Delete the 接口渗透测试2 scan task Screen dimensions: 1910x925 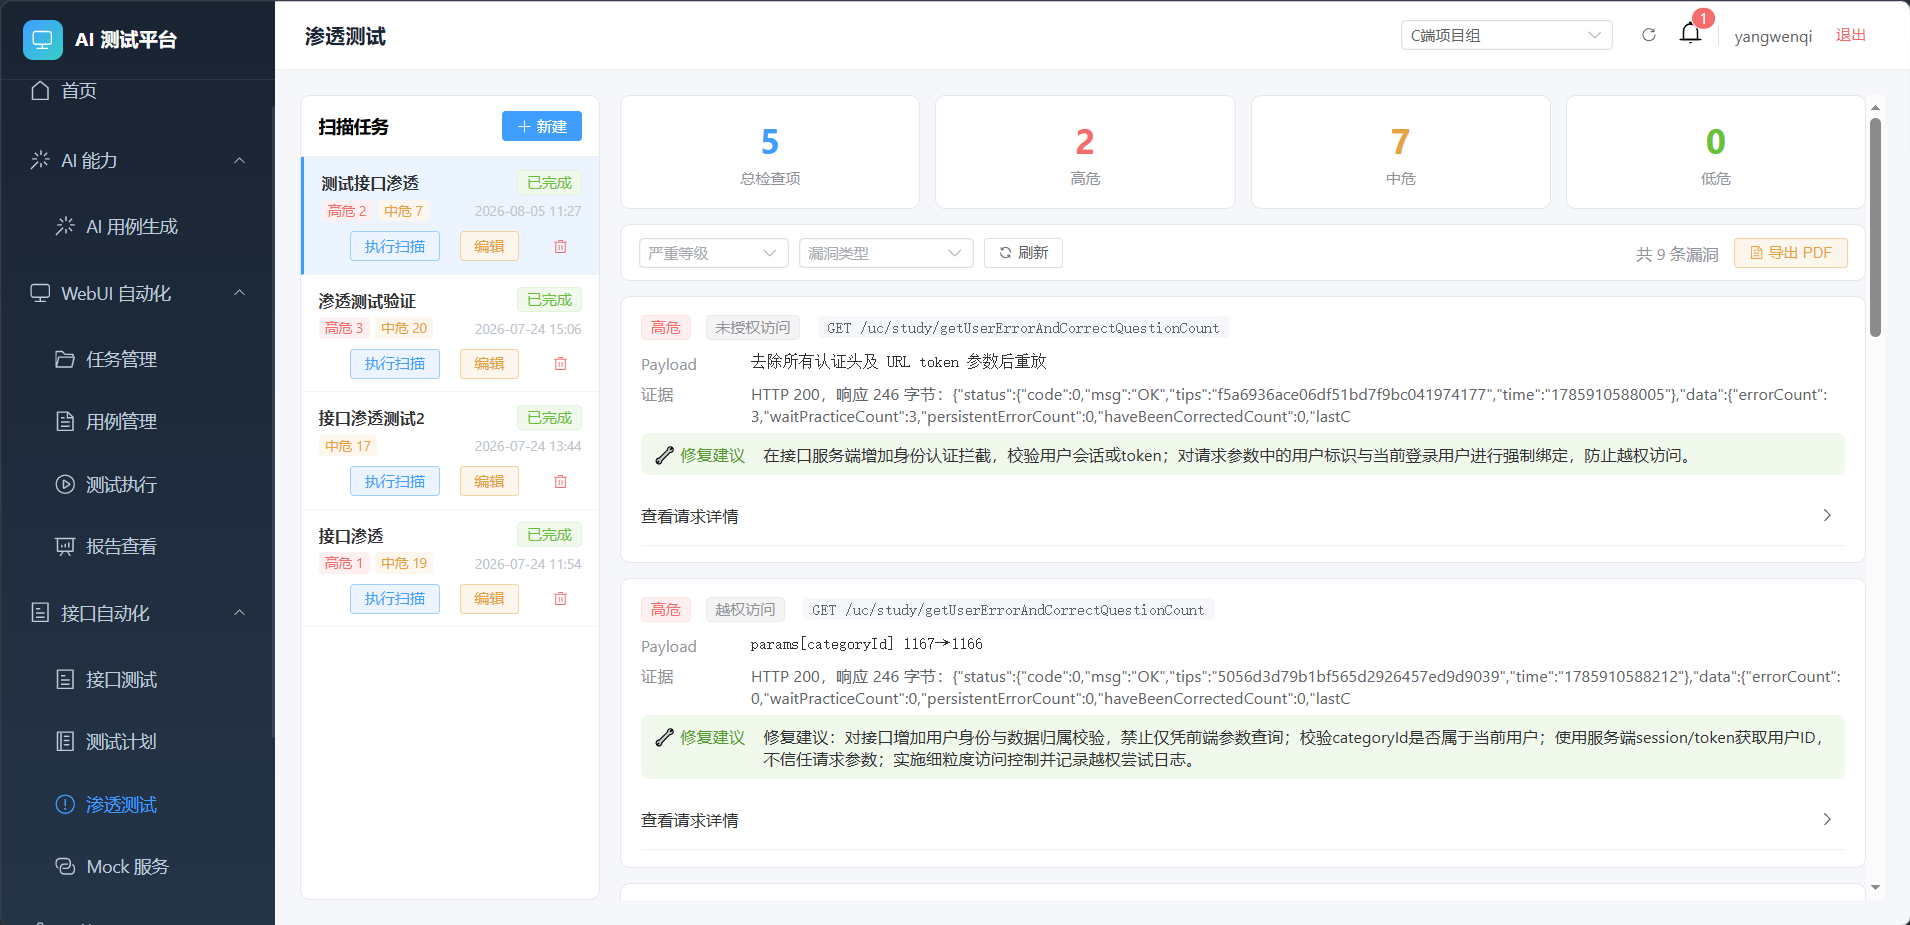pyautogui.click(x=561, y=481)
